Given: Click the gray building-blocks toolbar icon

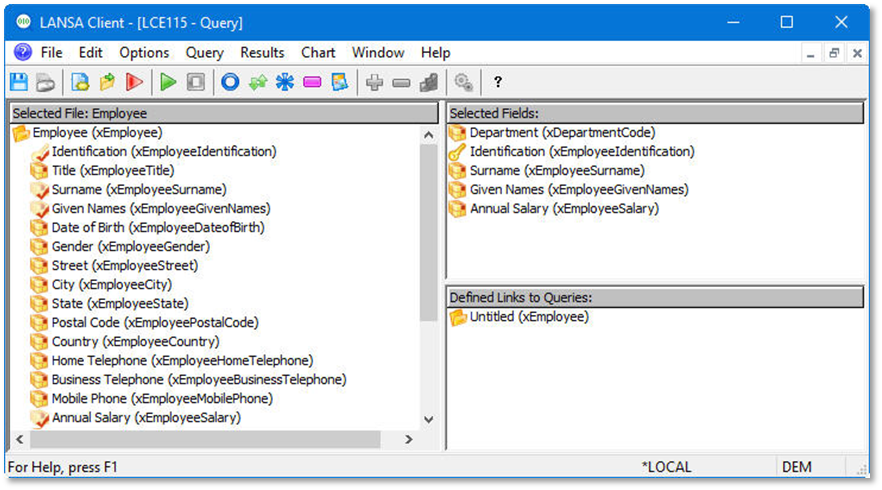Looking at the screenshot, I should (429, 82).
